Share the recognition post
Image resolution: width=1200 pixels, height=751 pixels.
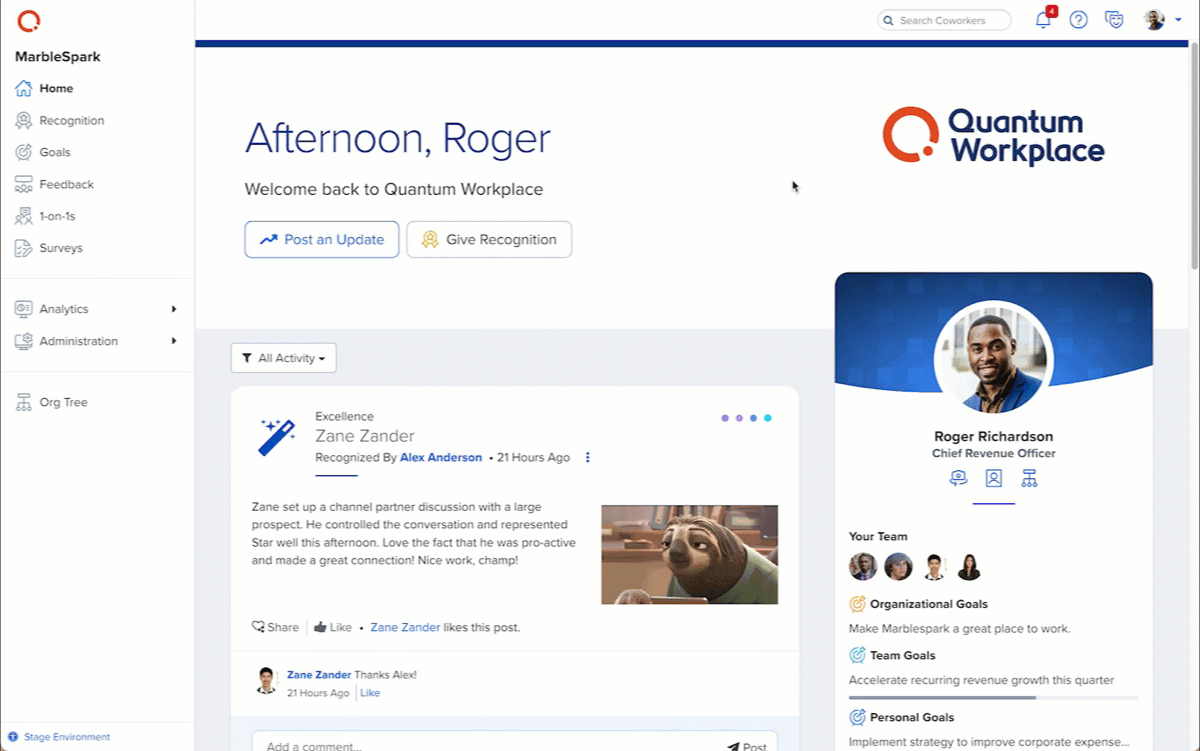click(275, 627)
